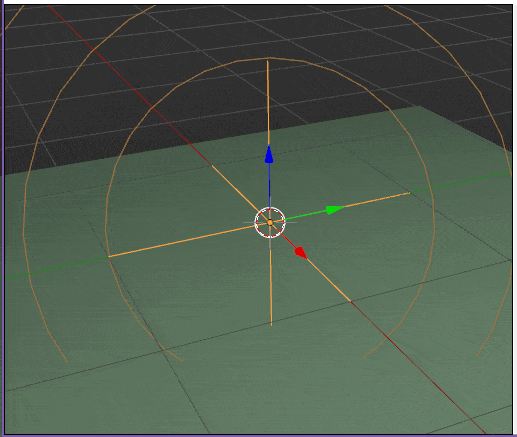The height and width of the screenshot is (437, 517).
Task: Click the green Y-axis gizmo shaft
Action: point(305,215)
